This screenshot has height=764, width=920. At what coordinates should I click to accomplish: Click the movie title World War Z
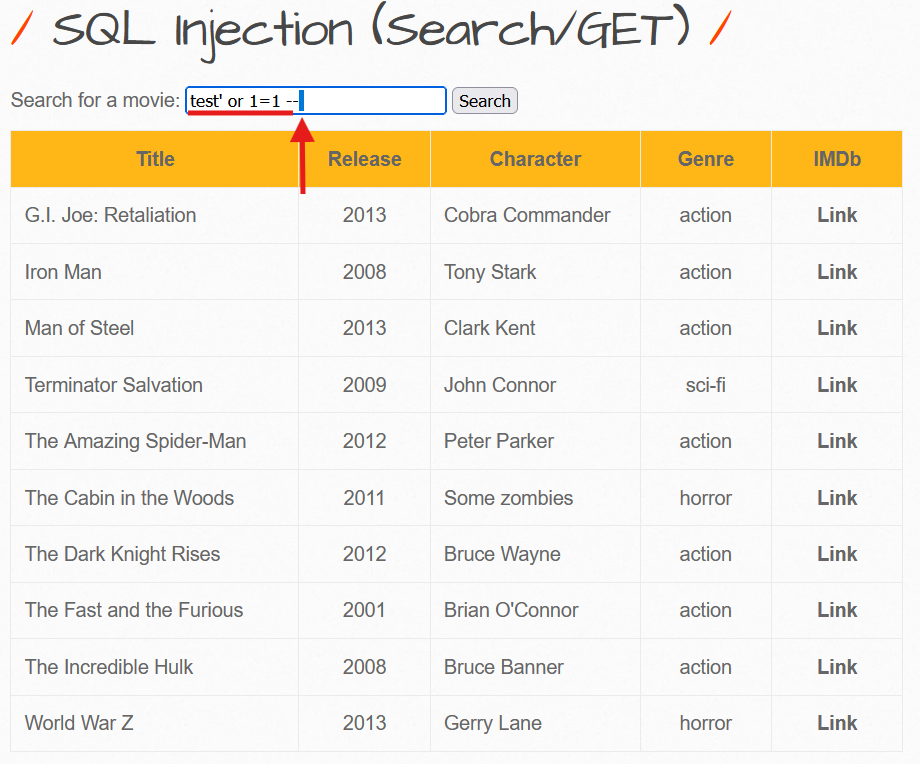[78, 722]
